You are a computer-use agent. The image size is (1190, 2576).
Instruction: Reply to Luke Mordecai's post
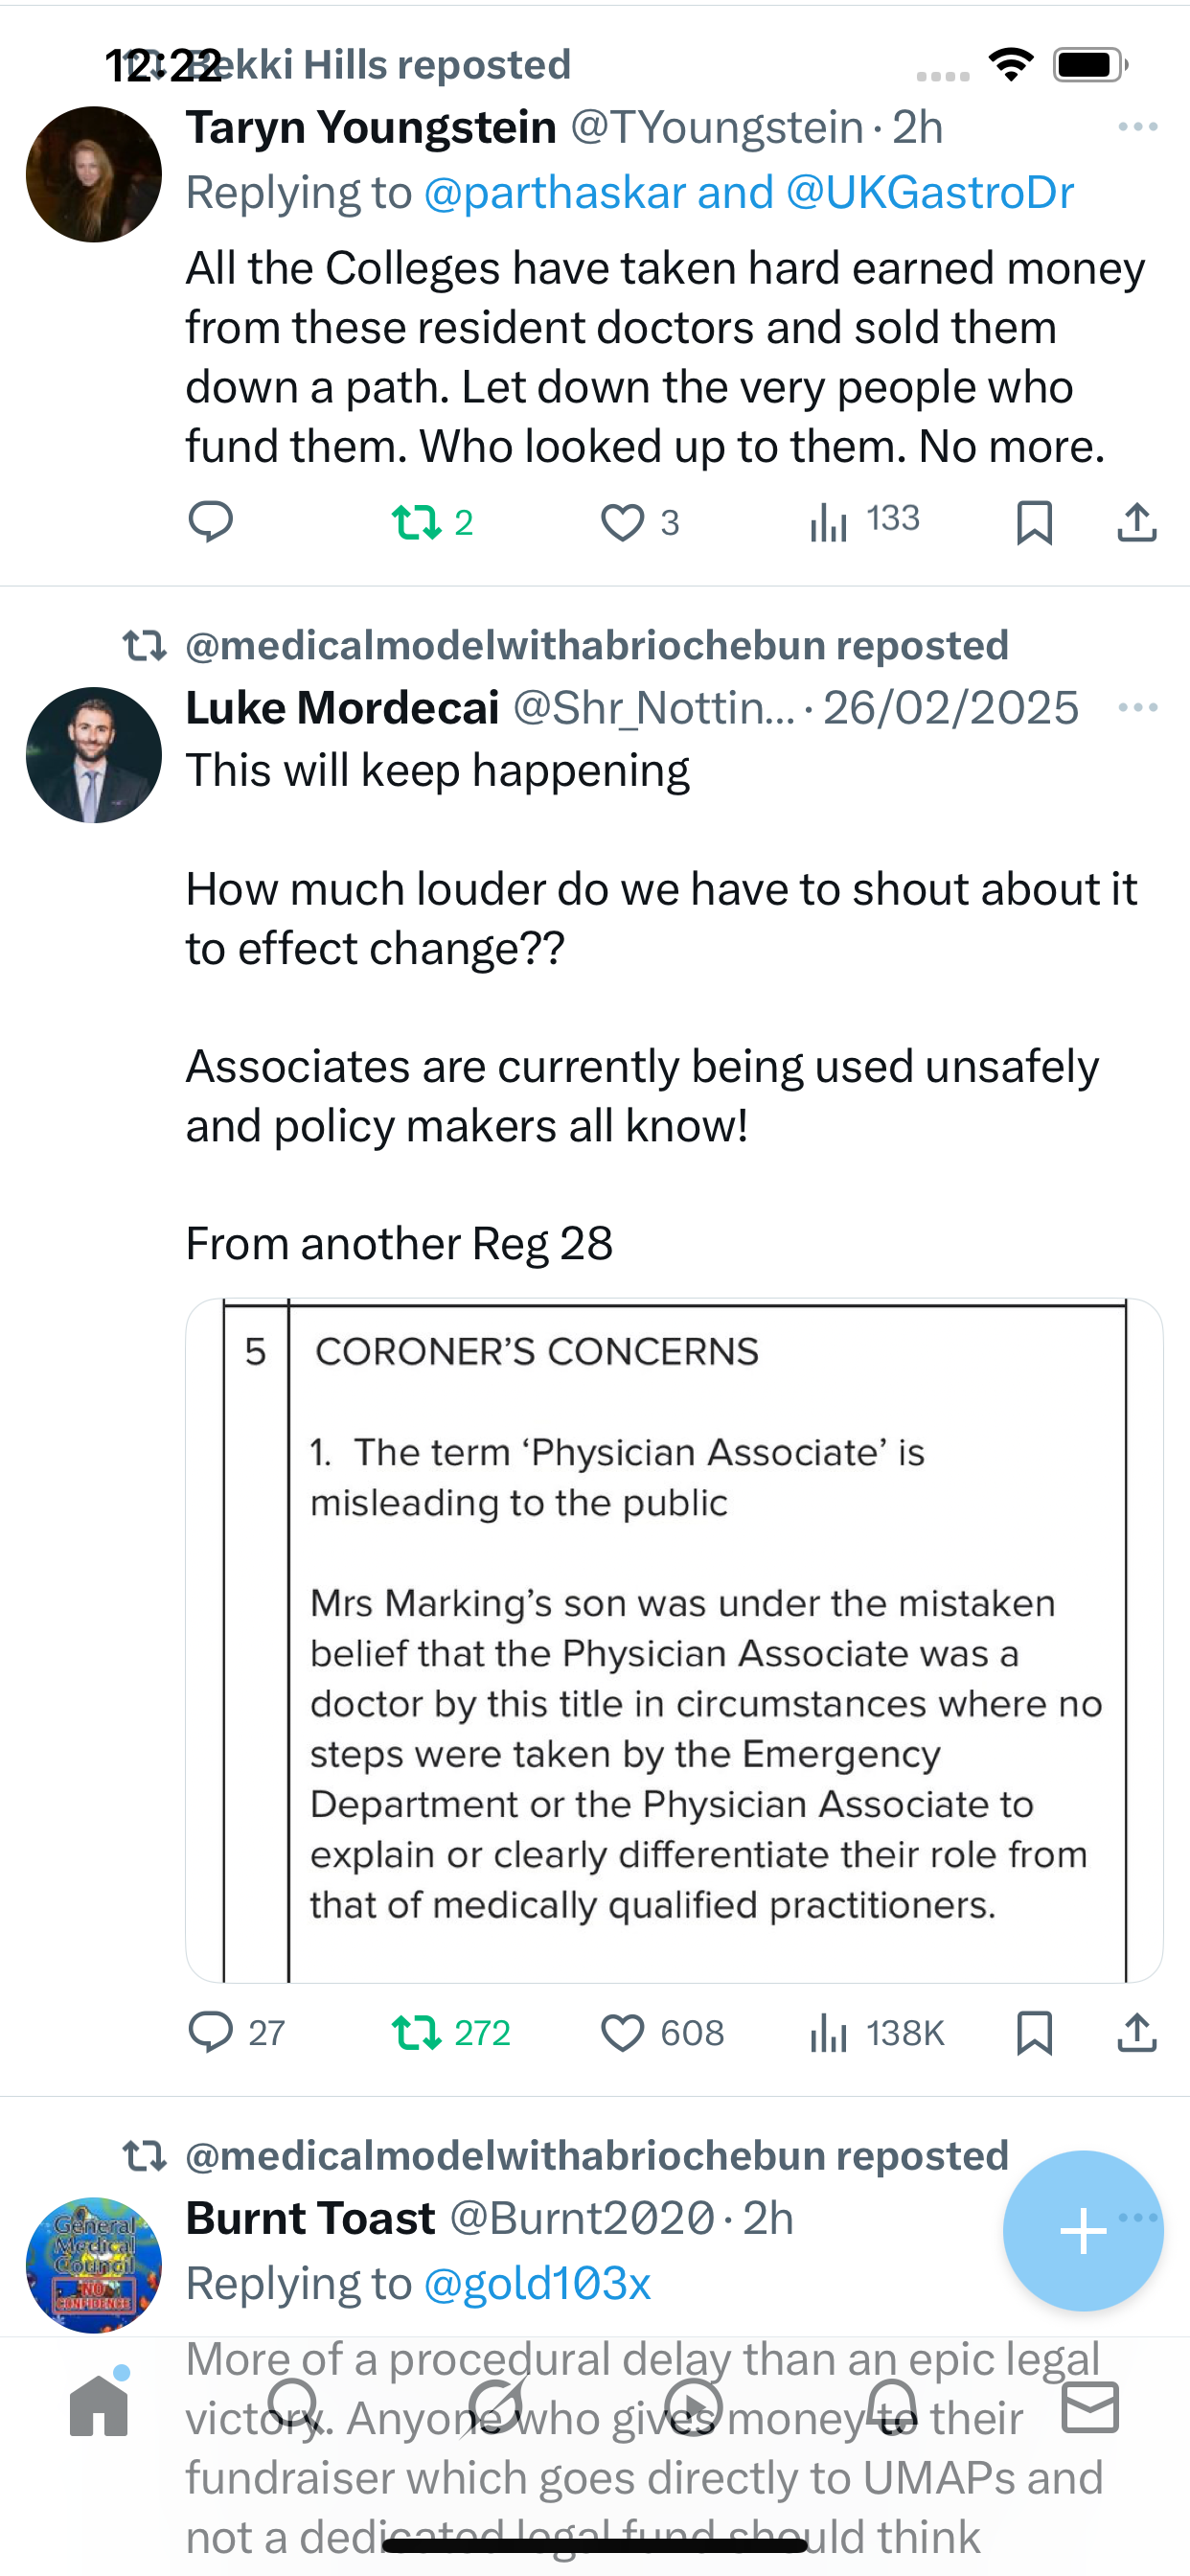(210, 2032)
